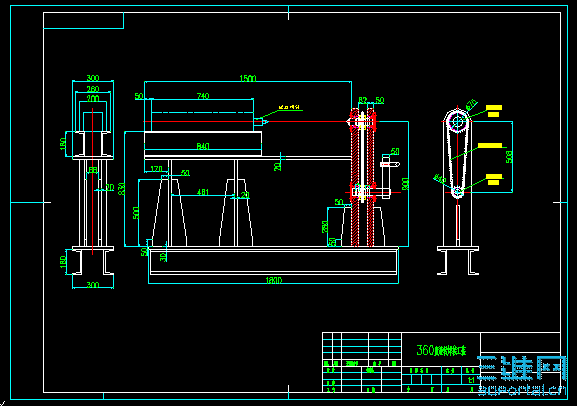Select the 1:1 scale value in title block
Viewport: 577px width, 406px height.
click(x=471, y=380)
